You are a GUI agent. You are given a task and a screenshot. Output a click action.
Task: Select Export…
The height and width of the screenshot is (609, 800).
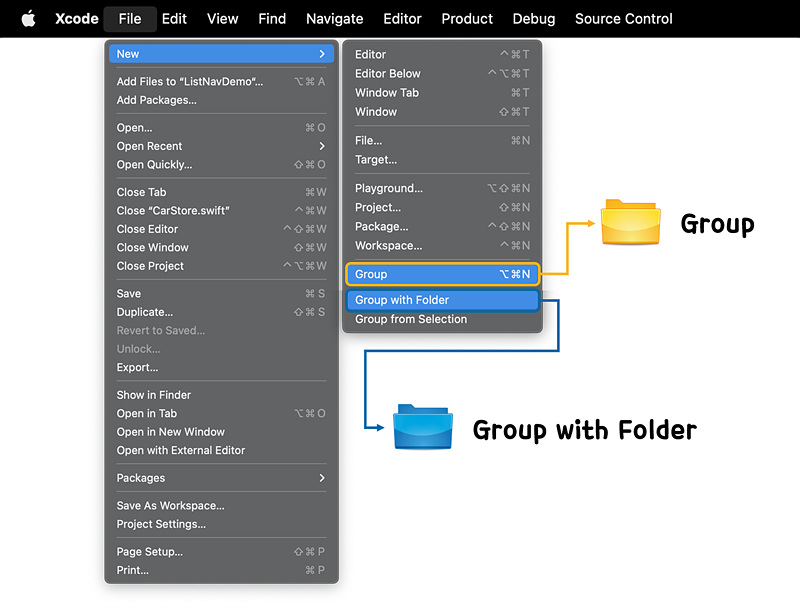coord(221,367)
